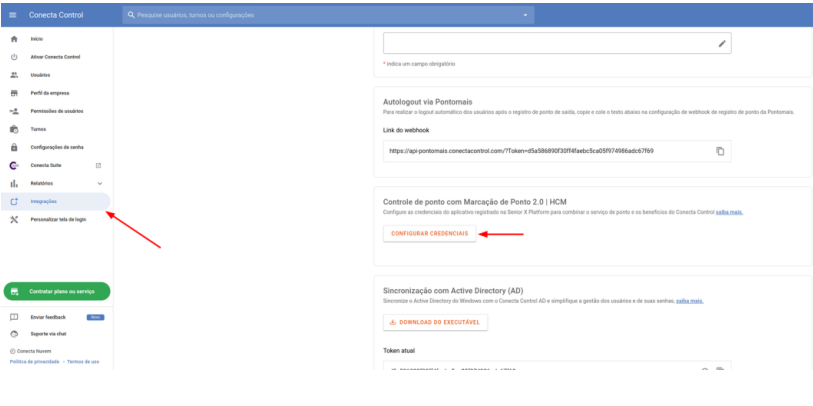Viewport: 813px width, 406px height.
Task: Select Permissões de usuários in sidebar
Action: (57, 111)
